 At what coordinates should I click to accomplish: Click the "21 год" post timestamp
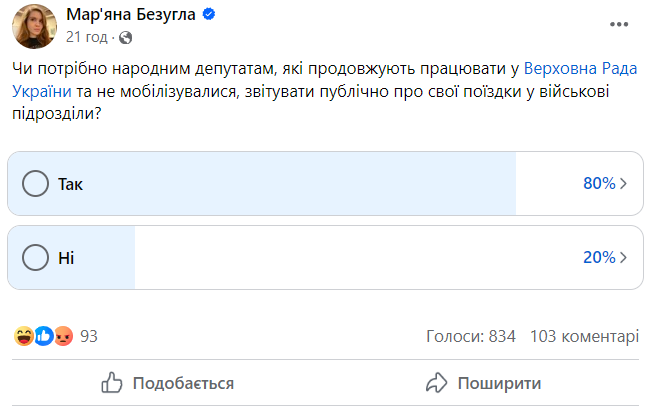[x=88, y=38]
